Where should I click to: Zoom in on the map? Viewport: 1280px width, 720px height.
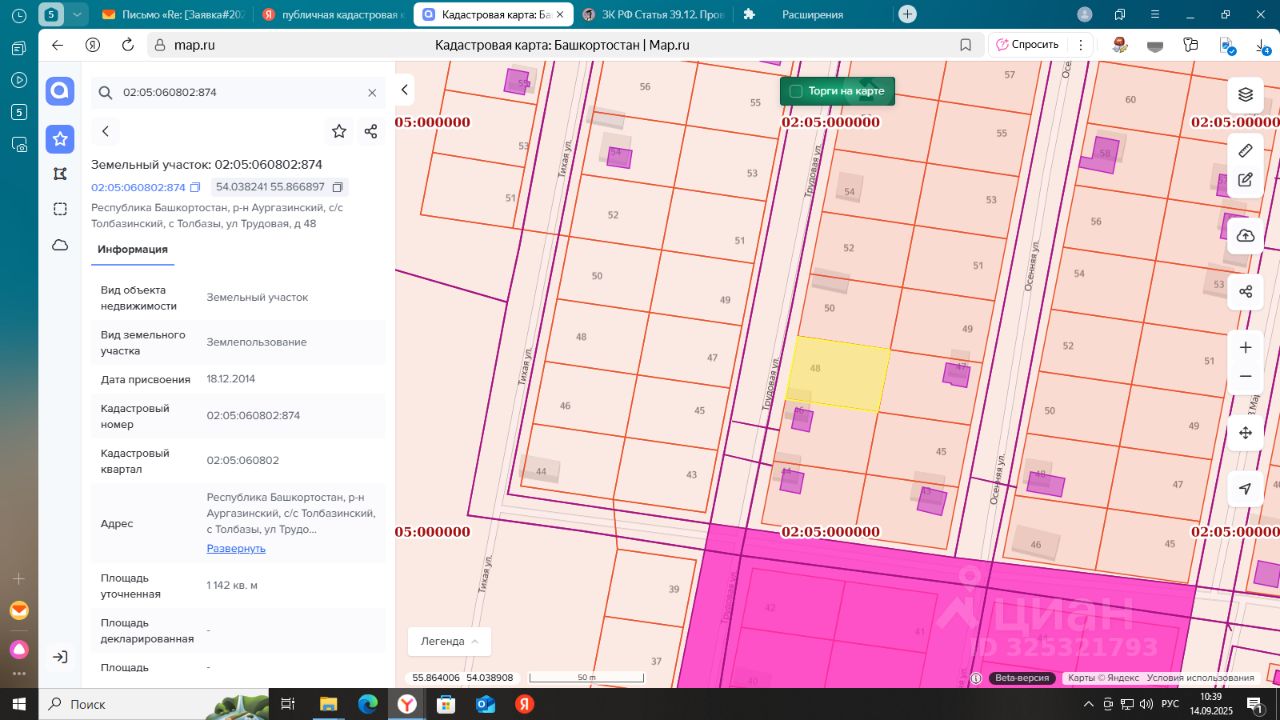[x=1245, y=347]
